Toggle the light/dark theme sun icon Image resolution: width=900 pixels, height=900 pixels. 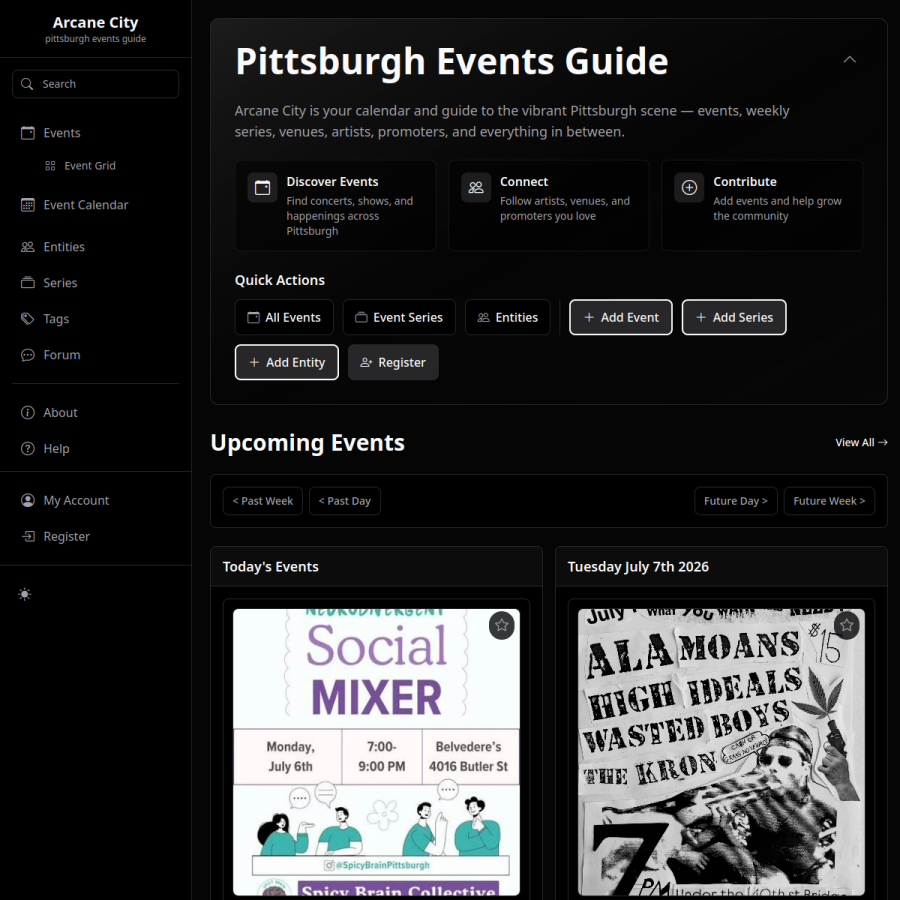[25, 594]
